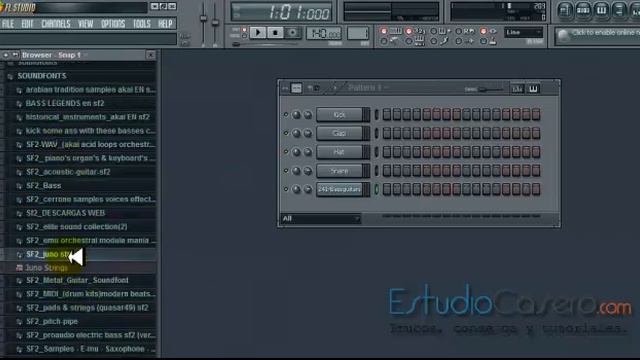The image size is (640, 360).
Task: Select SF2_DESCARGAS WEB in browser
Action: point(65,213)
